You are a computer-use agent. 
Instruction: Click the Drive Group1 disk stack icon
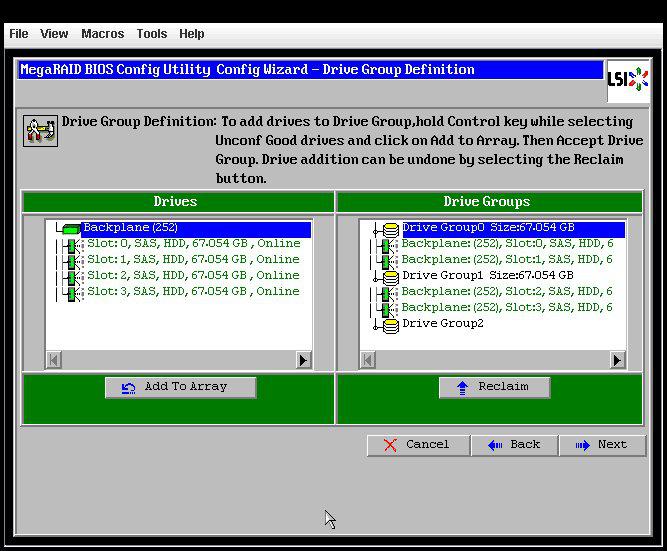click(390, 276)
